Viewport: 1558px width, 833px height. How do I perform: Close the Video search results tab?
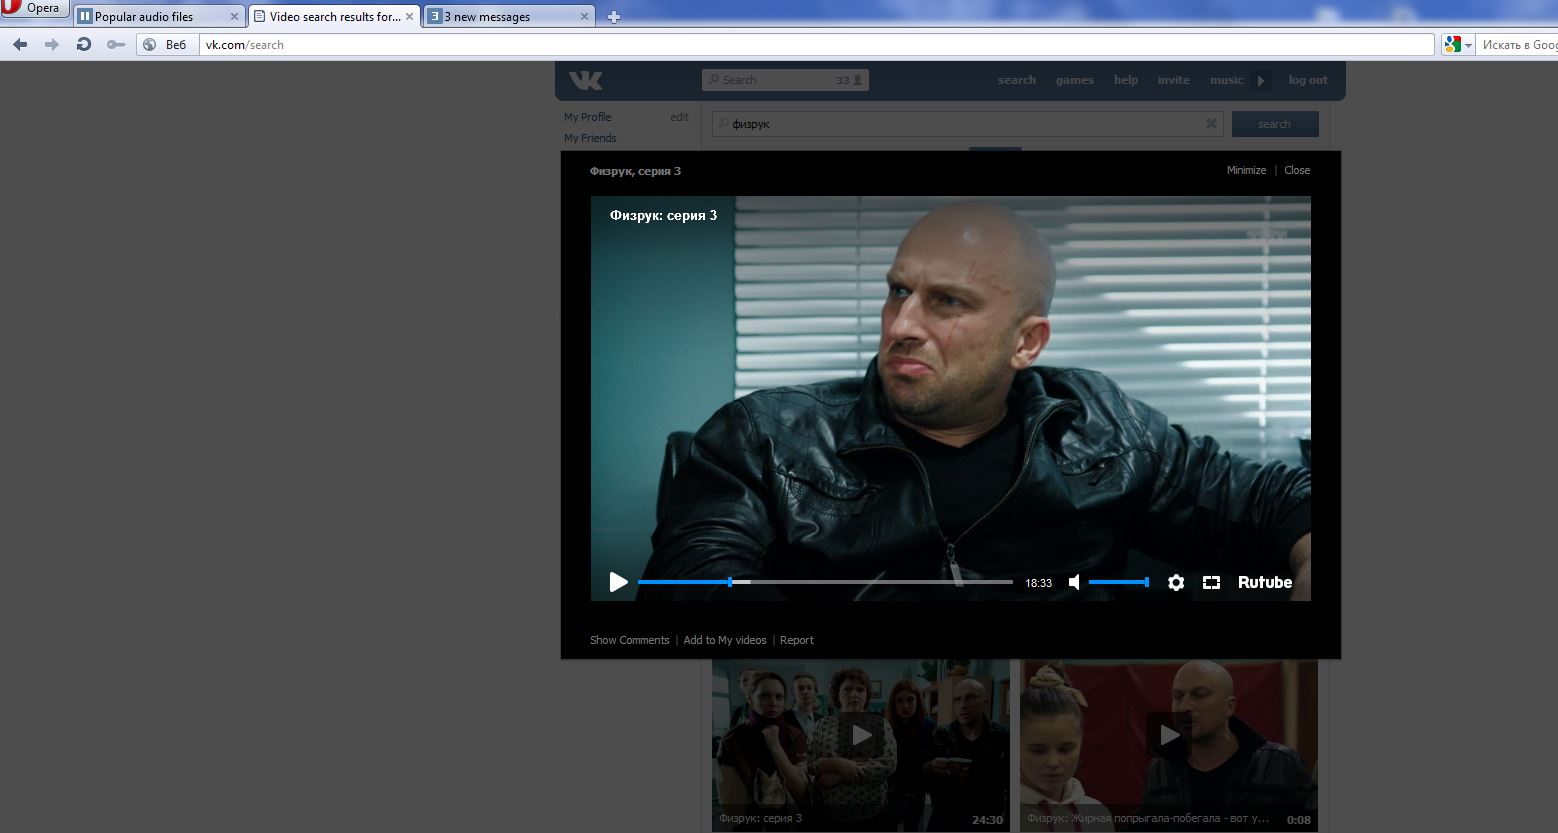point(409,17)
